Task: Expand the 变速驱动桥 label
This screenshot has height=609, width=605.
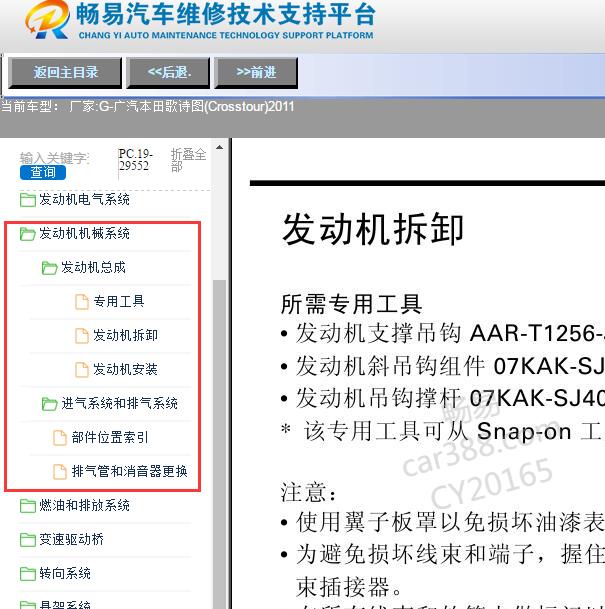Action: tap(71, 539)
